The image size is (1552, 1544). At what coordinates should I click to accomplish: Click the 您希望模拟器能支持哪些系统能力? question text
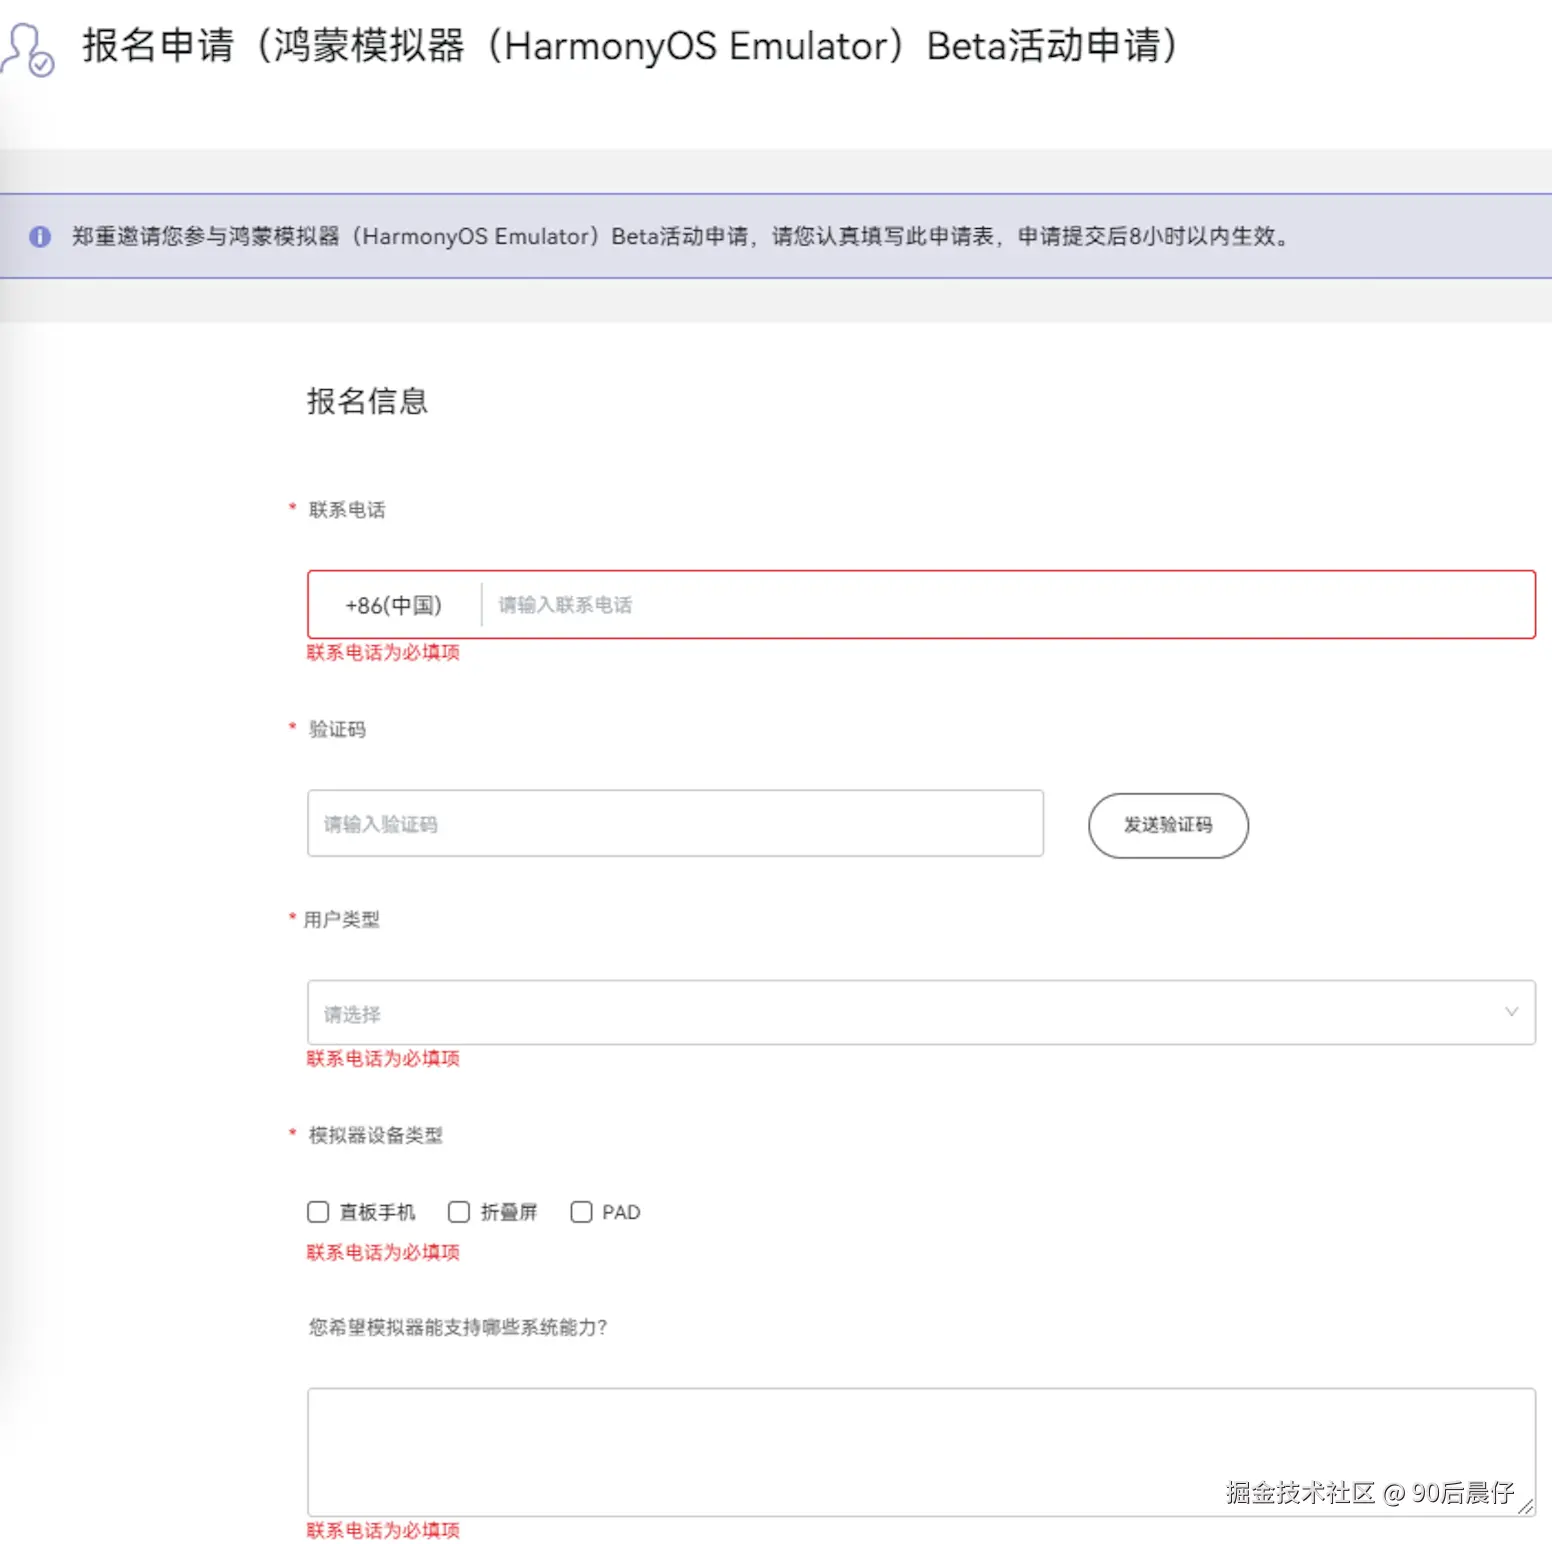click(458, 1327)
